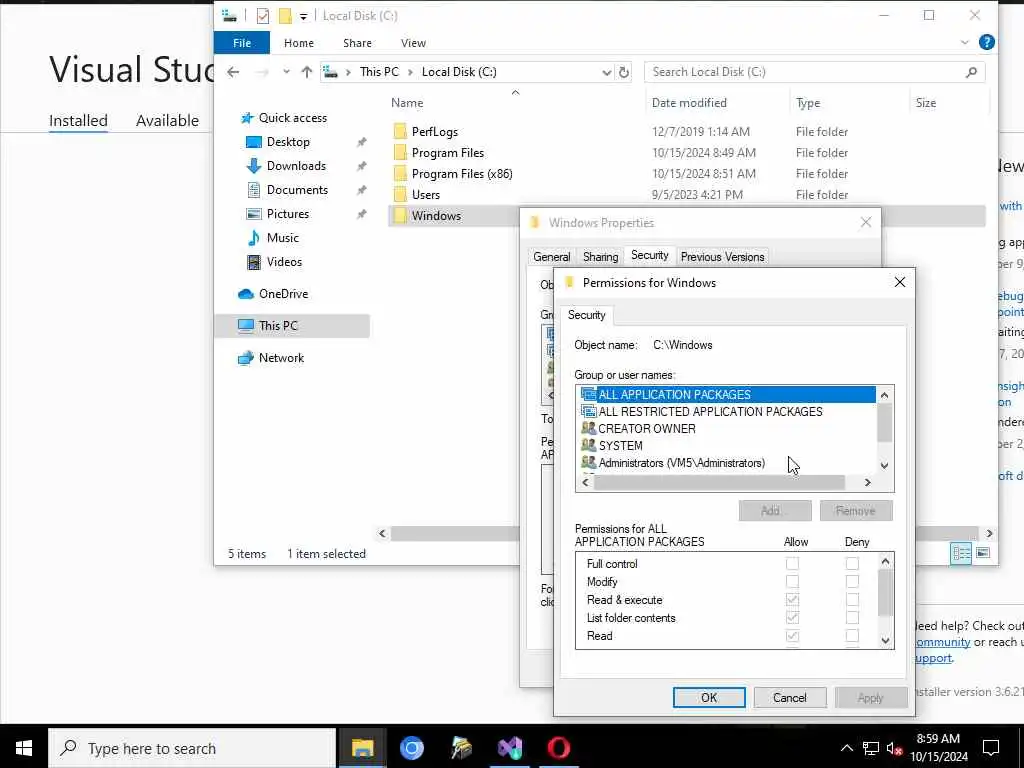Viewport: 1024px width, 768px height.
Task: Expand the address bar history dropdown
Action: 607,72
